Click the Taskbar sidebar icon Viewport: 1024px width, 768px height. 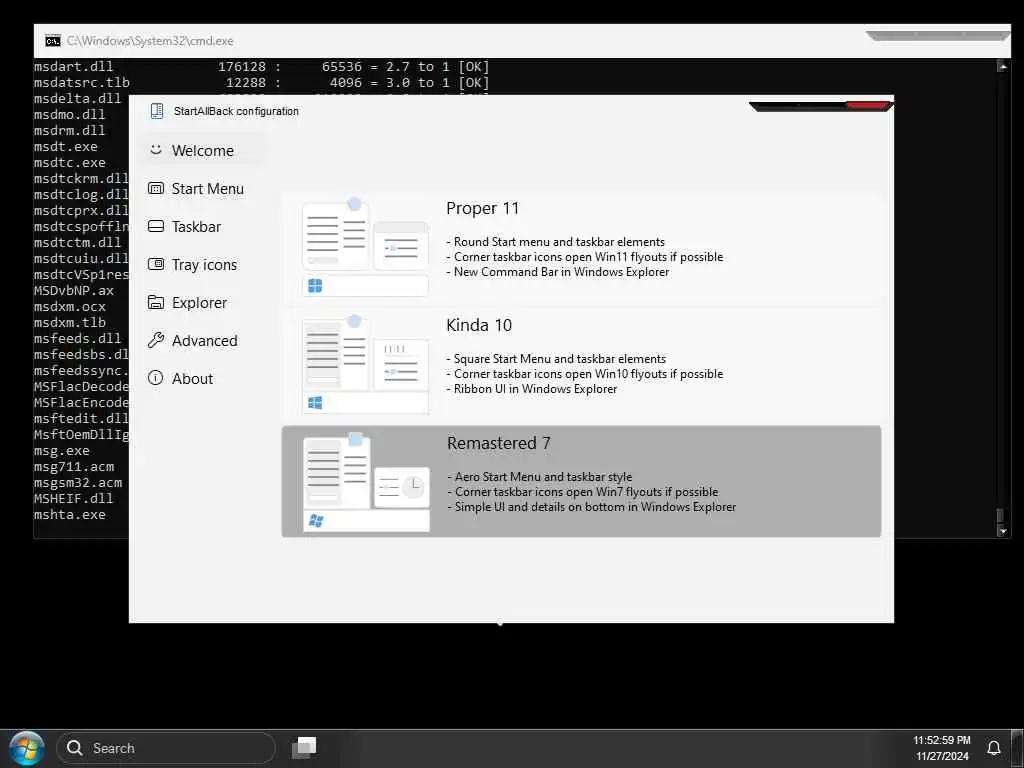(155, 226)
